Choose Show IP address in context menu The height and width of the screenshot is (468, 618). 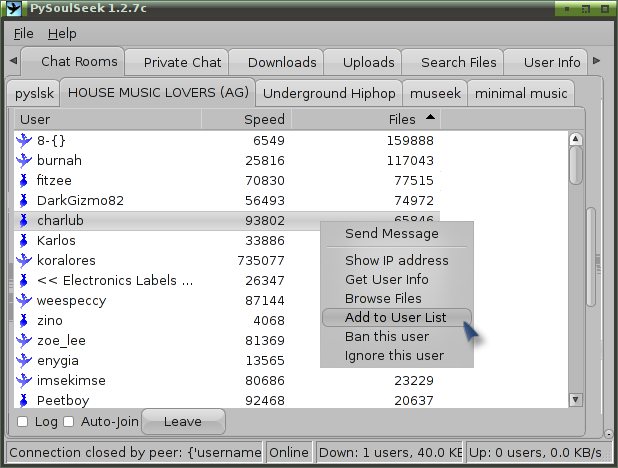(396, 260)
